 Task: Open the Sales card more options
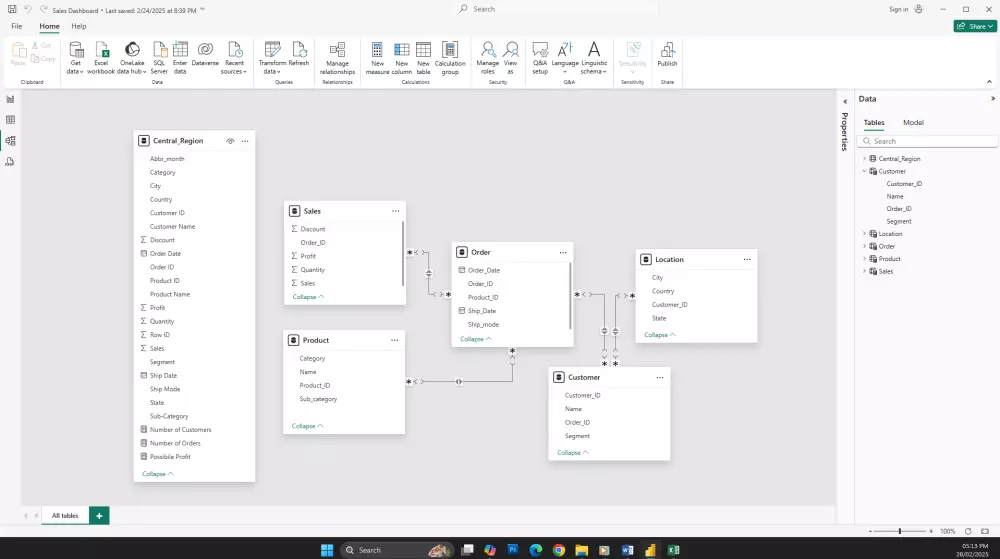(x=395, y=211)
